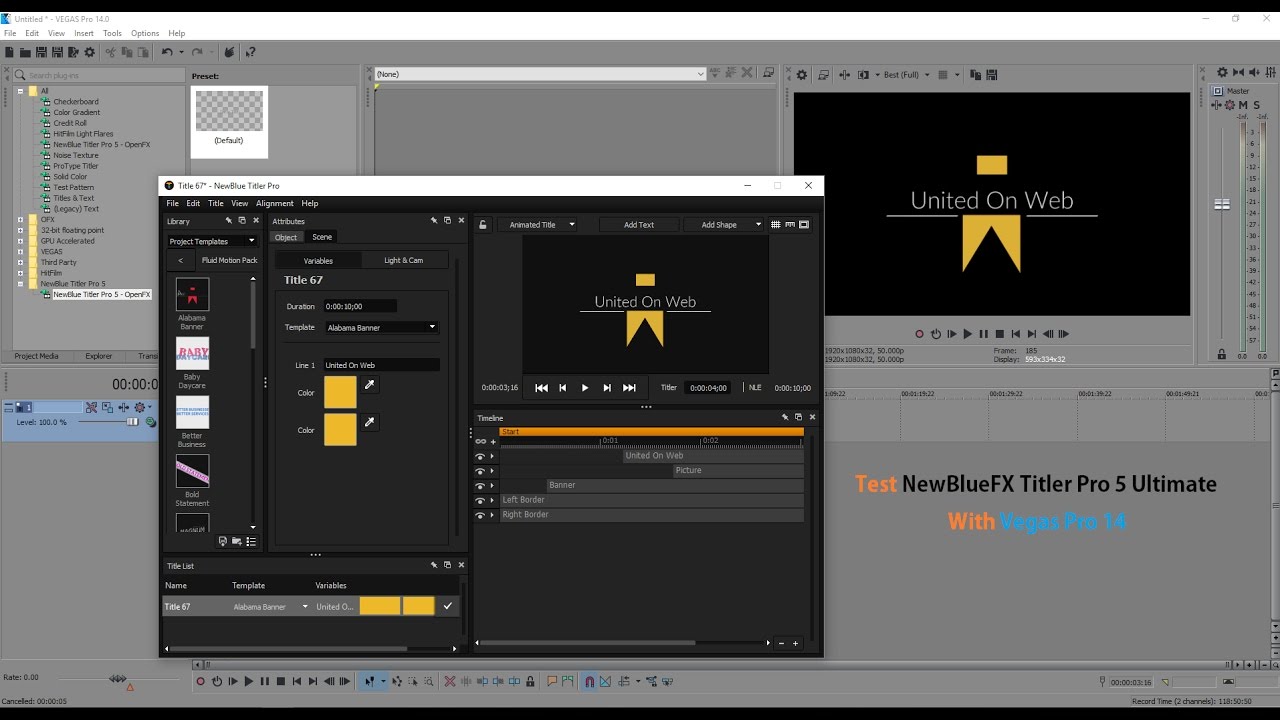Toggle visibility of the Left Border layer

[480, 500]
